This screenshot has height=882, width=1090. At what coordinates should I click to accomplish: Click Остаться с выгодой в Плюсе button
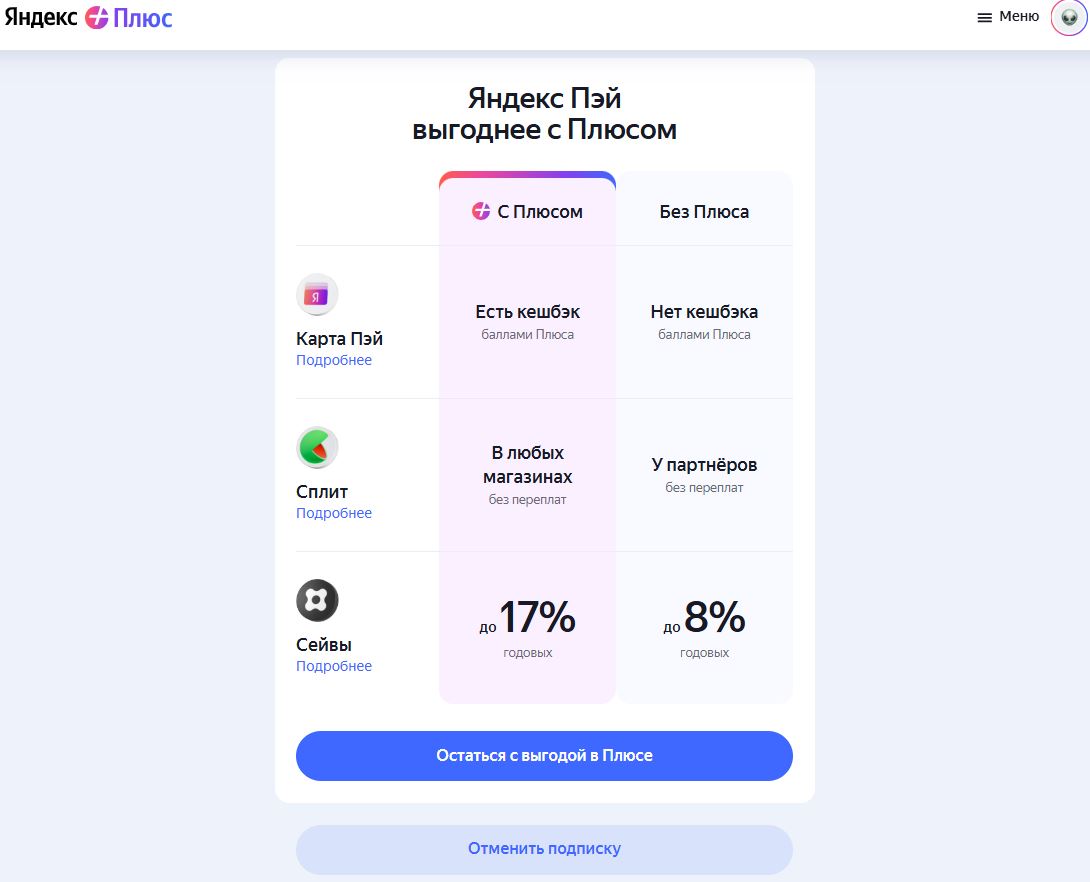tap(544, 756)
